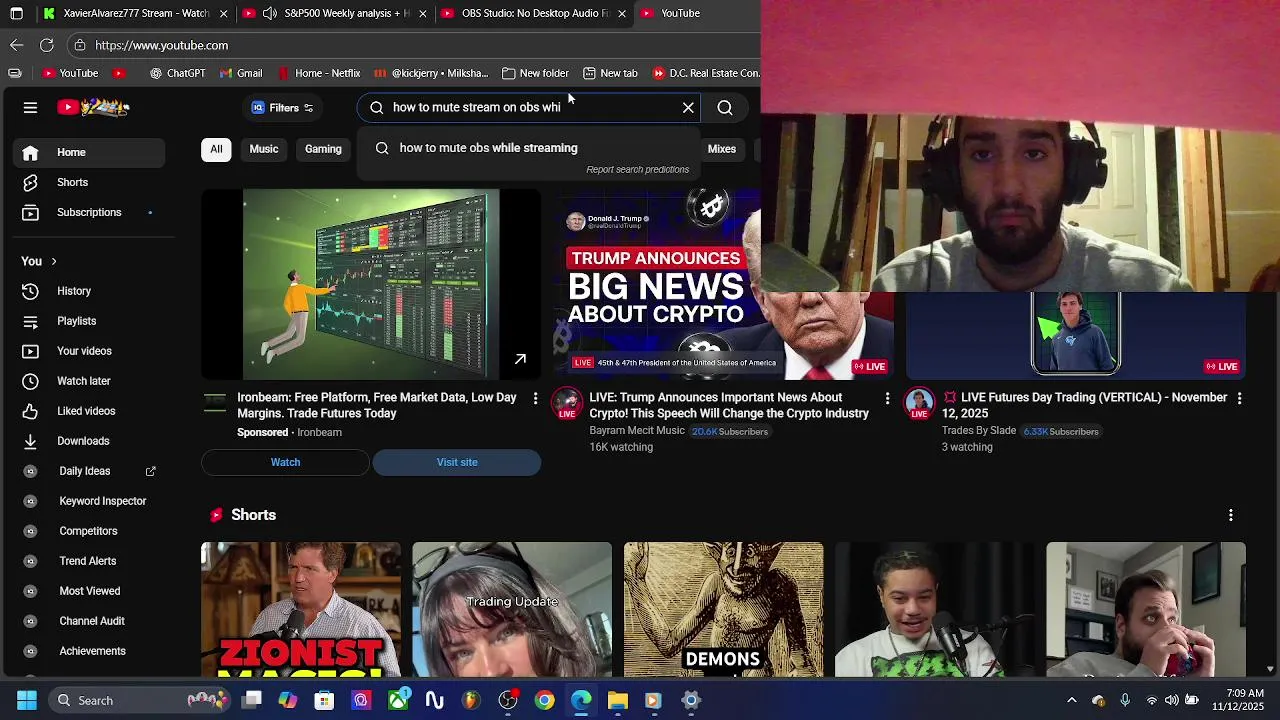
Task: Go to Home in sidebar
Action: 88,152
